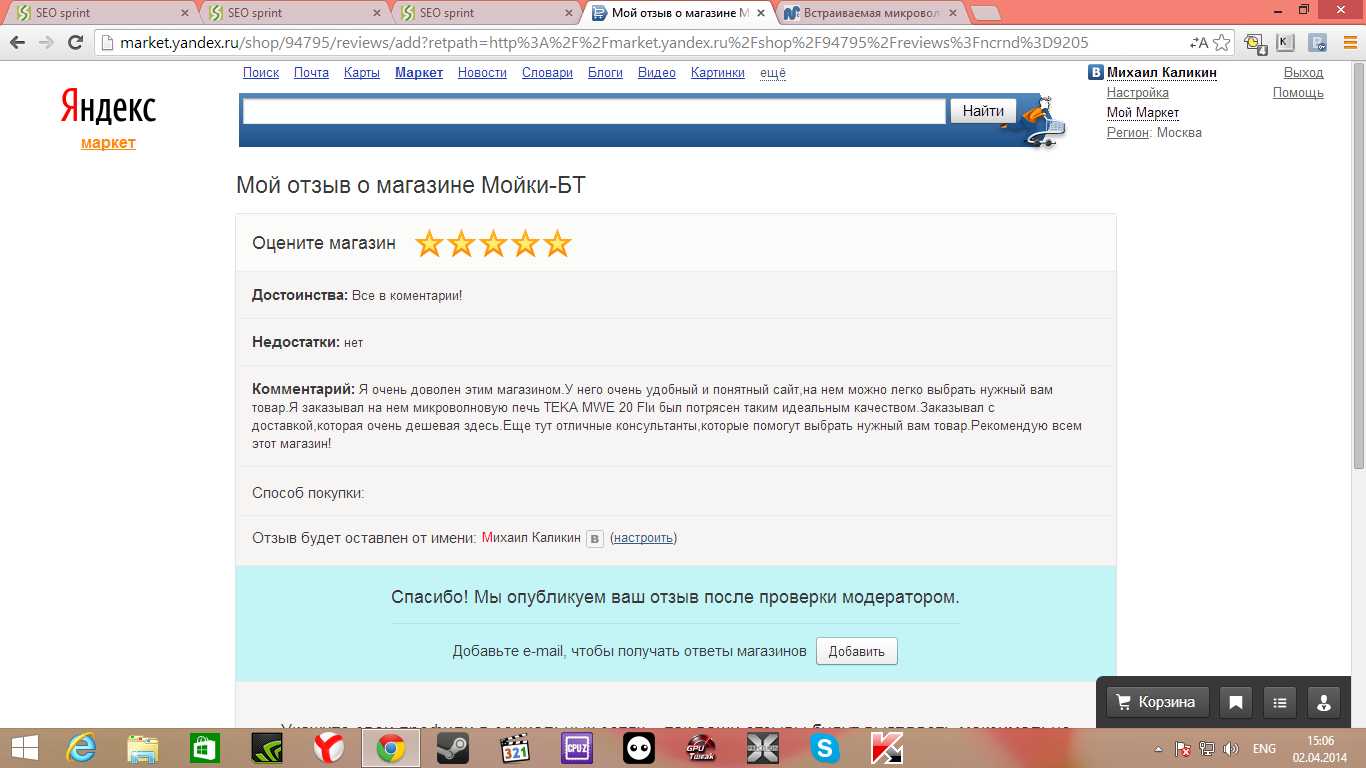The image size is (1366, 768).
Task: Set rating to third star
Action: click(493, 243)
